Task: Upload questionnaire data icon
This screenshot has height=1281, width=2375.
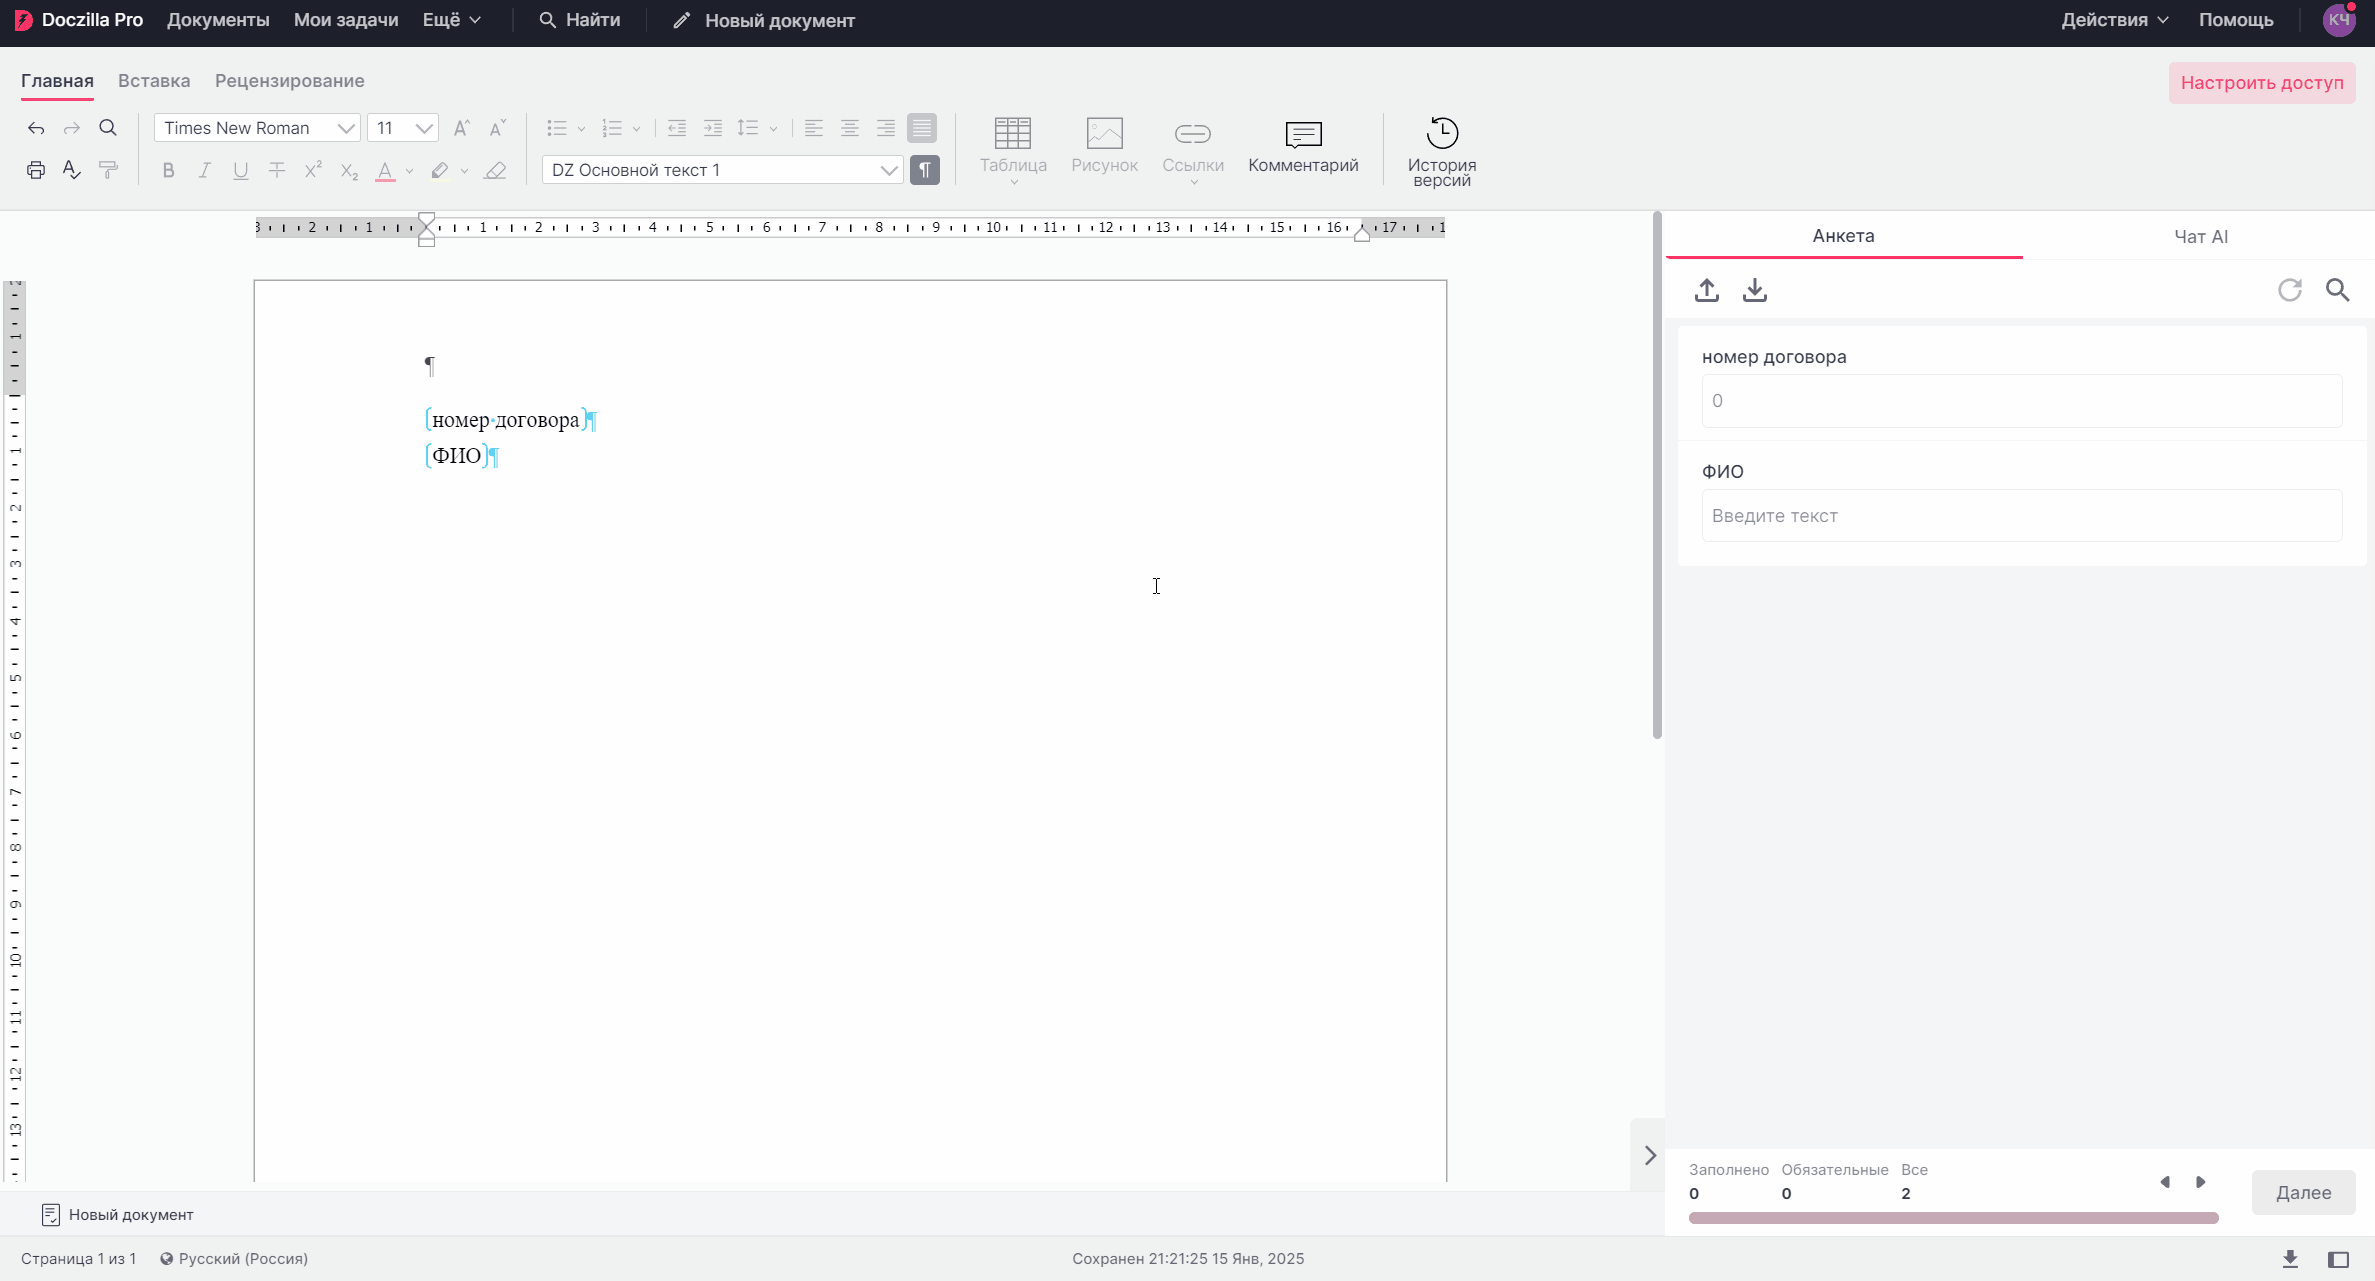Action: (1707, 290)
